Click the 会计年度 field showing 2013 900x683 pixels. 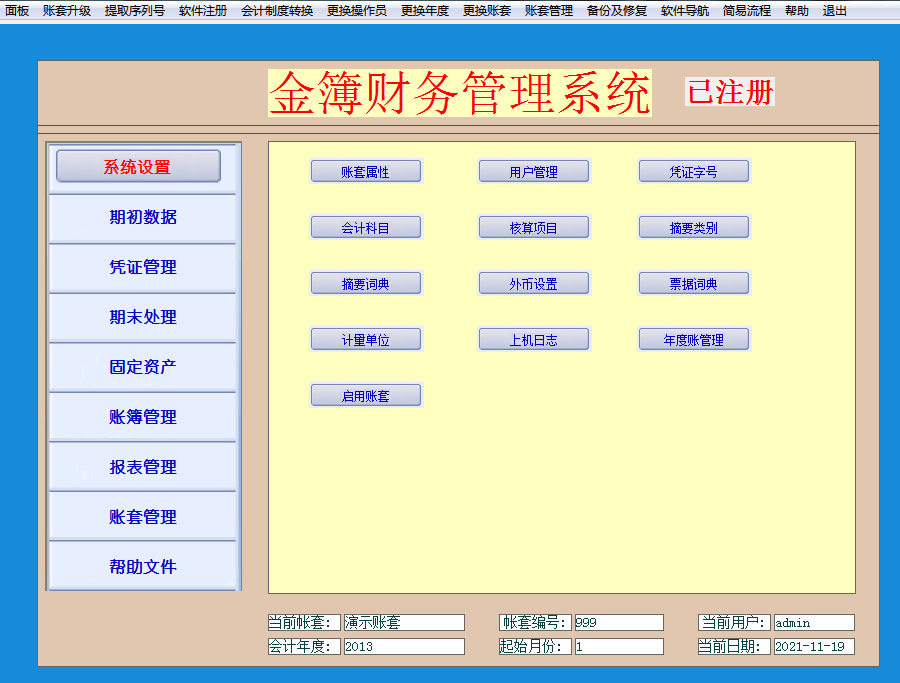point(404,646)
